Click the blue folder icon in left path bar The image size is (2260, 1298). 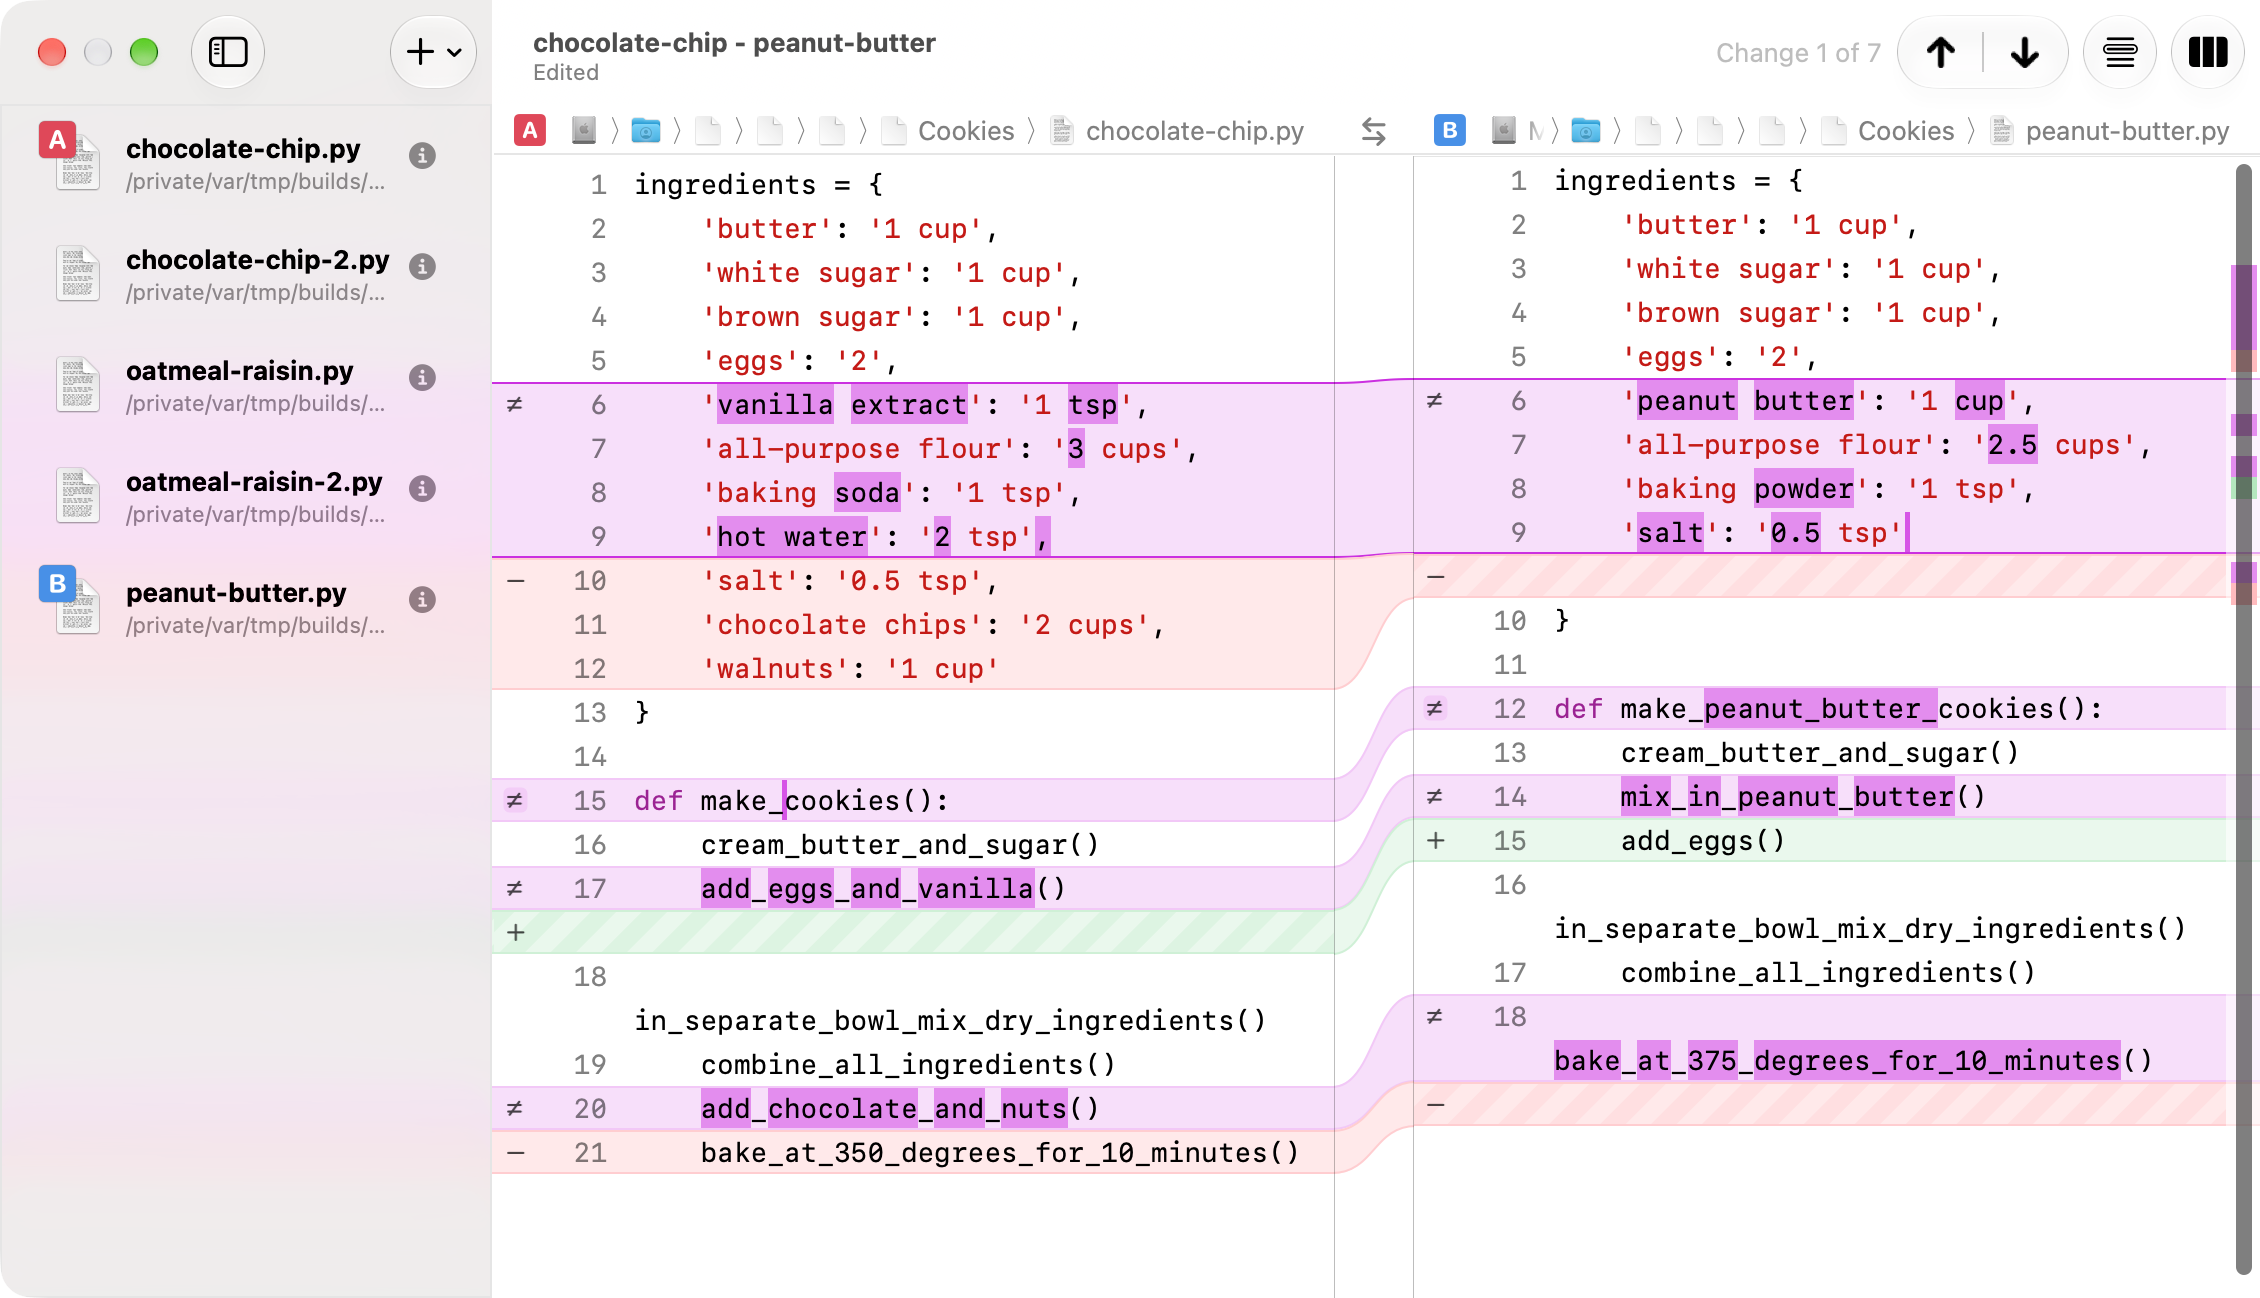click(646, 131)
